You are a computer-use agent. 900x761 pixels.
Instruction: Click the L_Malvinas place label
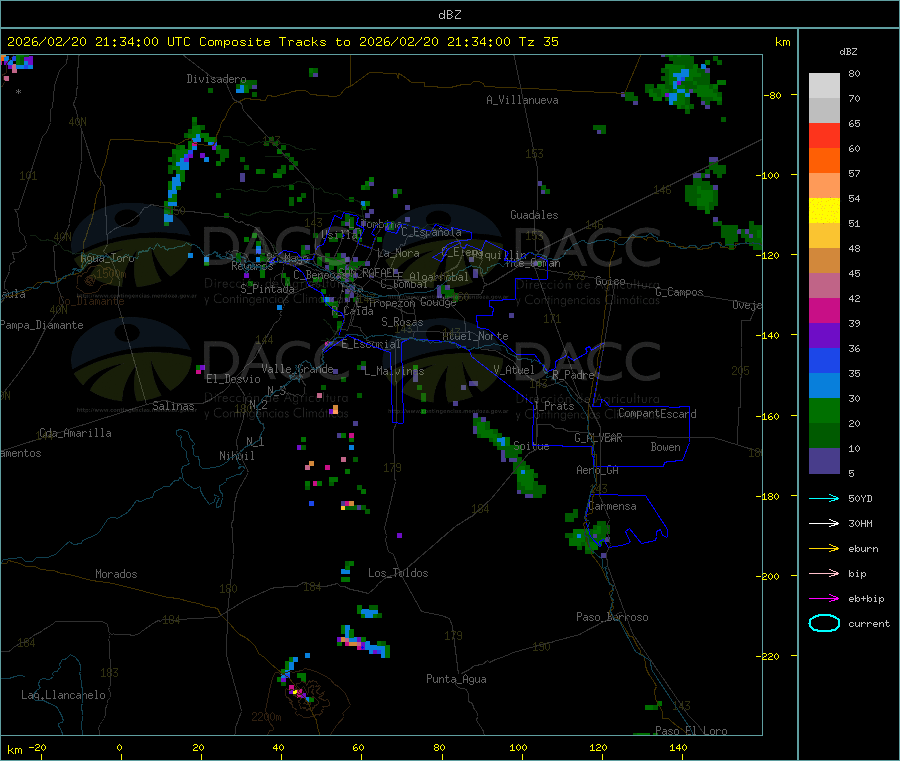point(394,371)
